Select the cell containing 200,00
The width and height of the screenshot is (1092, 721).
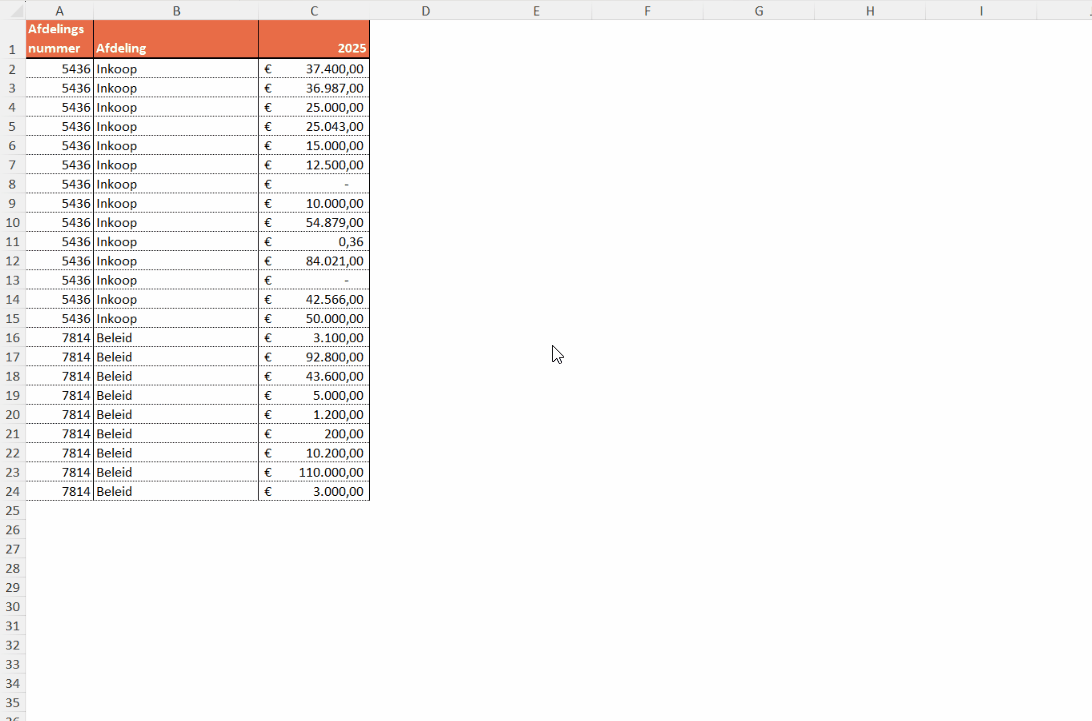click(x=314, y=433)
